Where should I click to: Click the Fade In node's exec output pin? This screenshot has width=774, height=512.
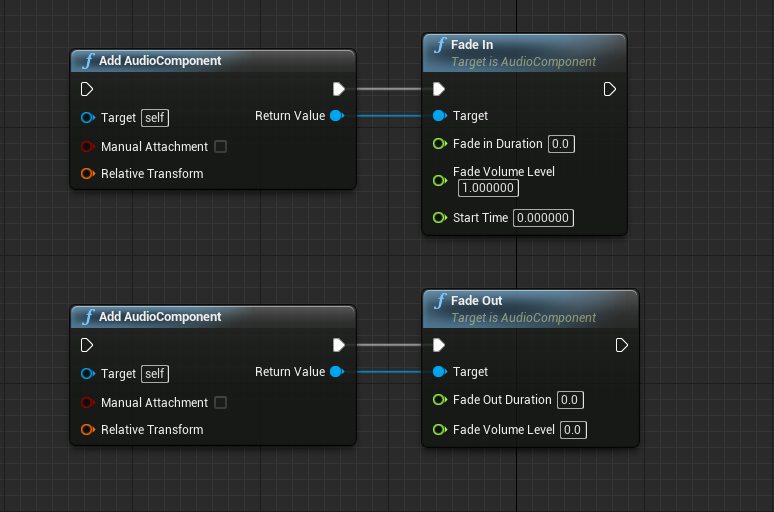[x=610, y=90]
